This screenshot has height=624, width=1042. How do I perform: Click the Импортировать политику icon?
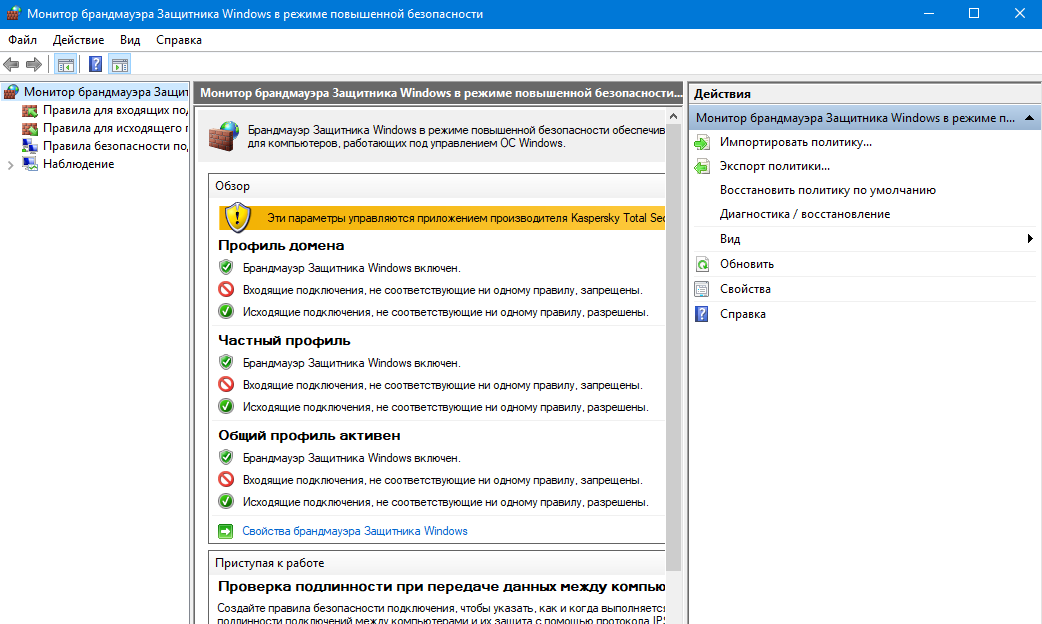click(x=702, y=142)
